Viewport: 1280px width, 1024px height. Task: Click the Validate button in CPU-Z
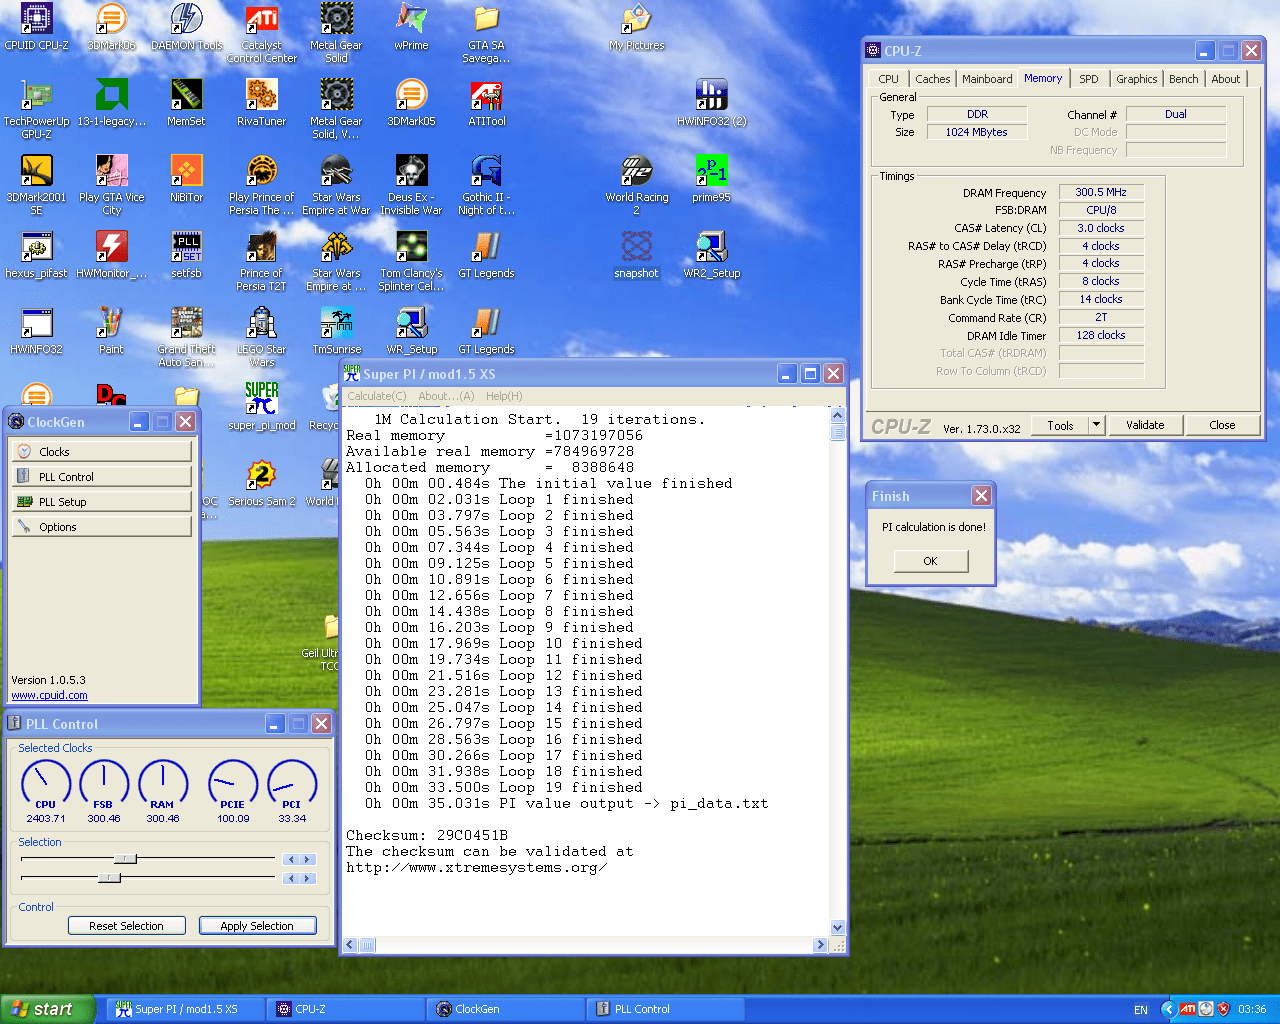tap(1145, 425)
